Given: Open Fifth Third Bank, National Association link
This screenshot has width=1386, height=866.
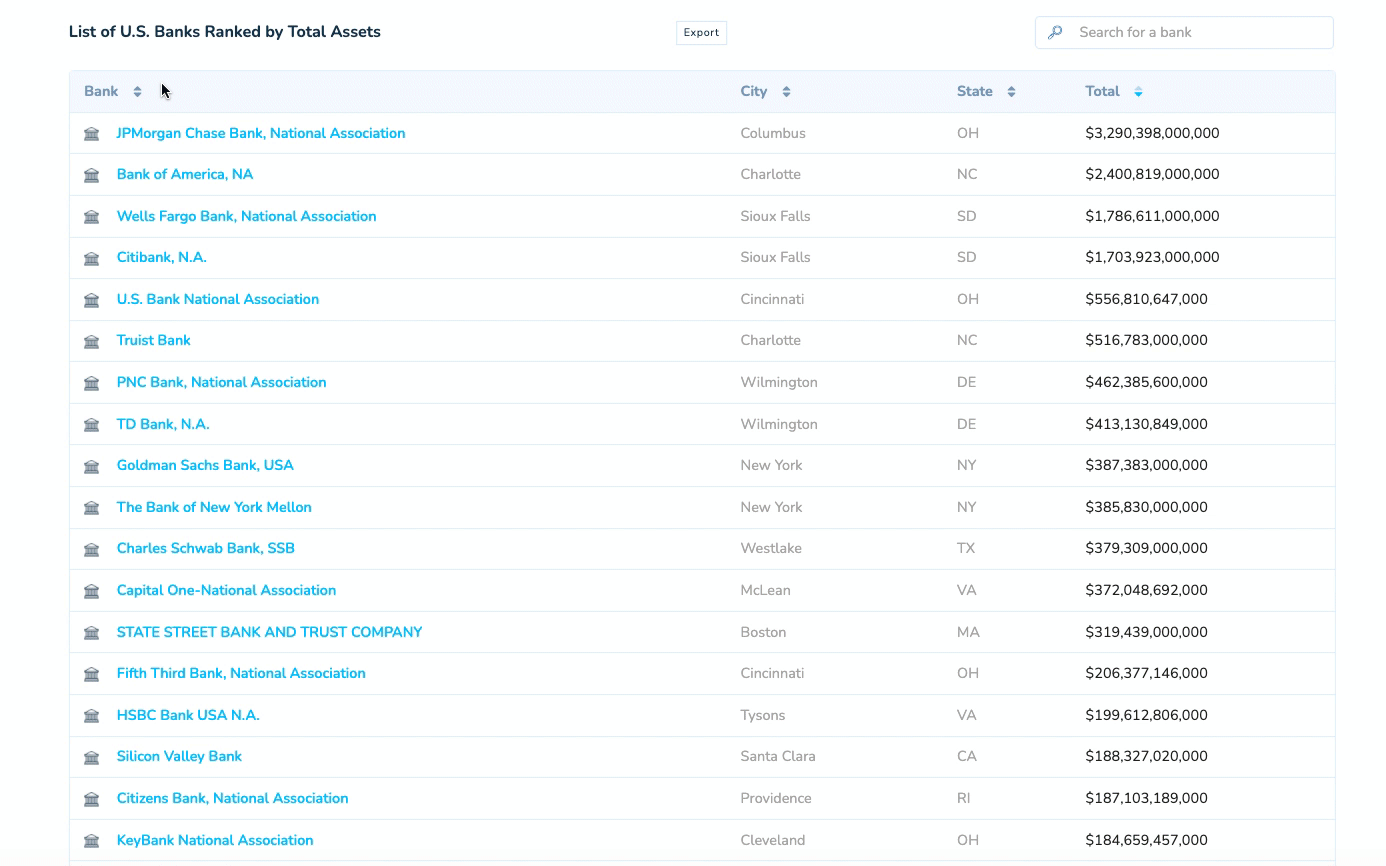Looking at the screenshot, I should pyautogui.click(x=241, y=673).
